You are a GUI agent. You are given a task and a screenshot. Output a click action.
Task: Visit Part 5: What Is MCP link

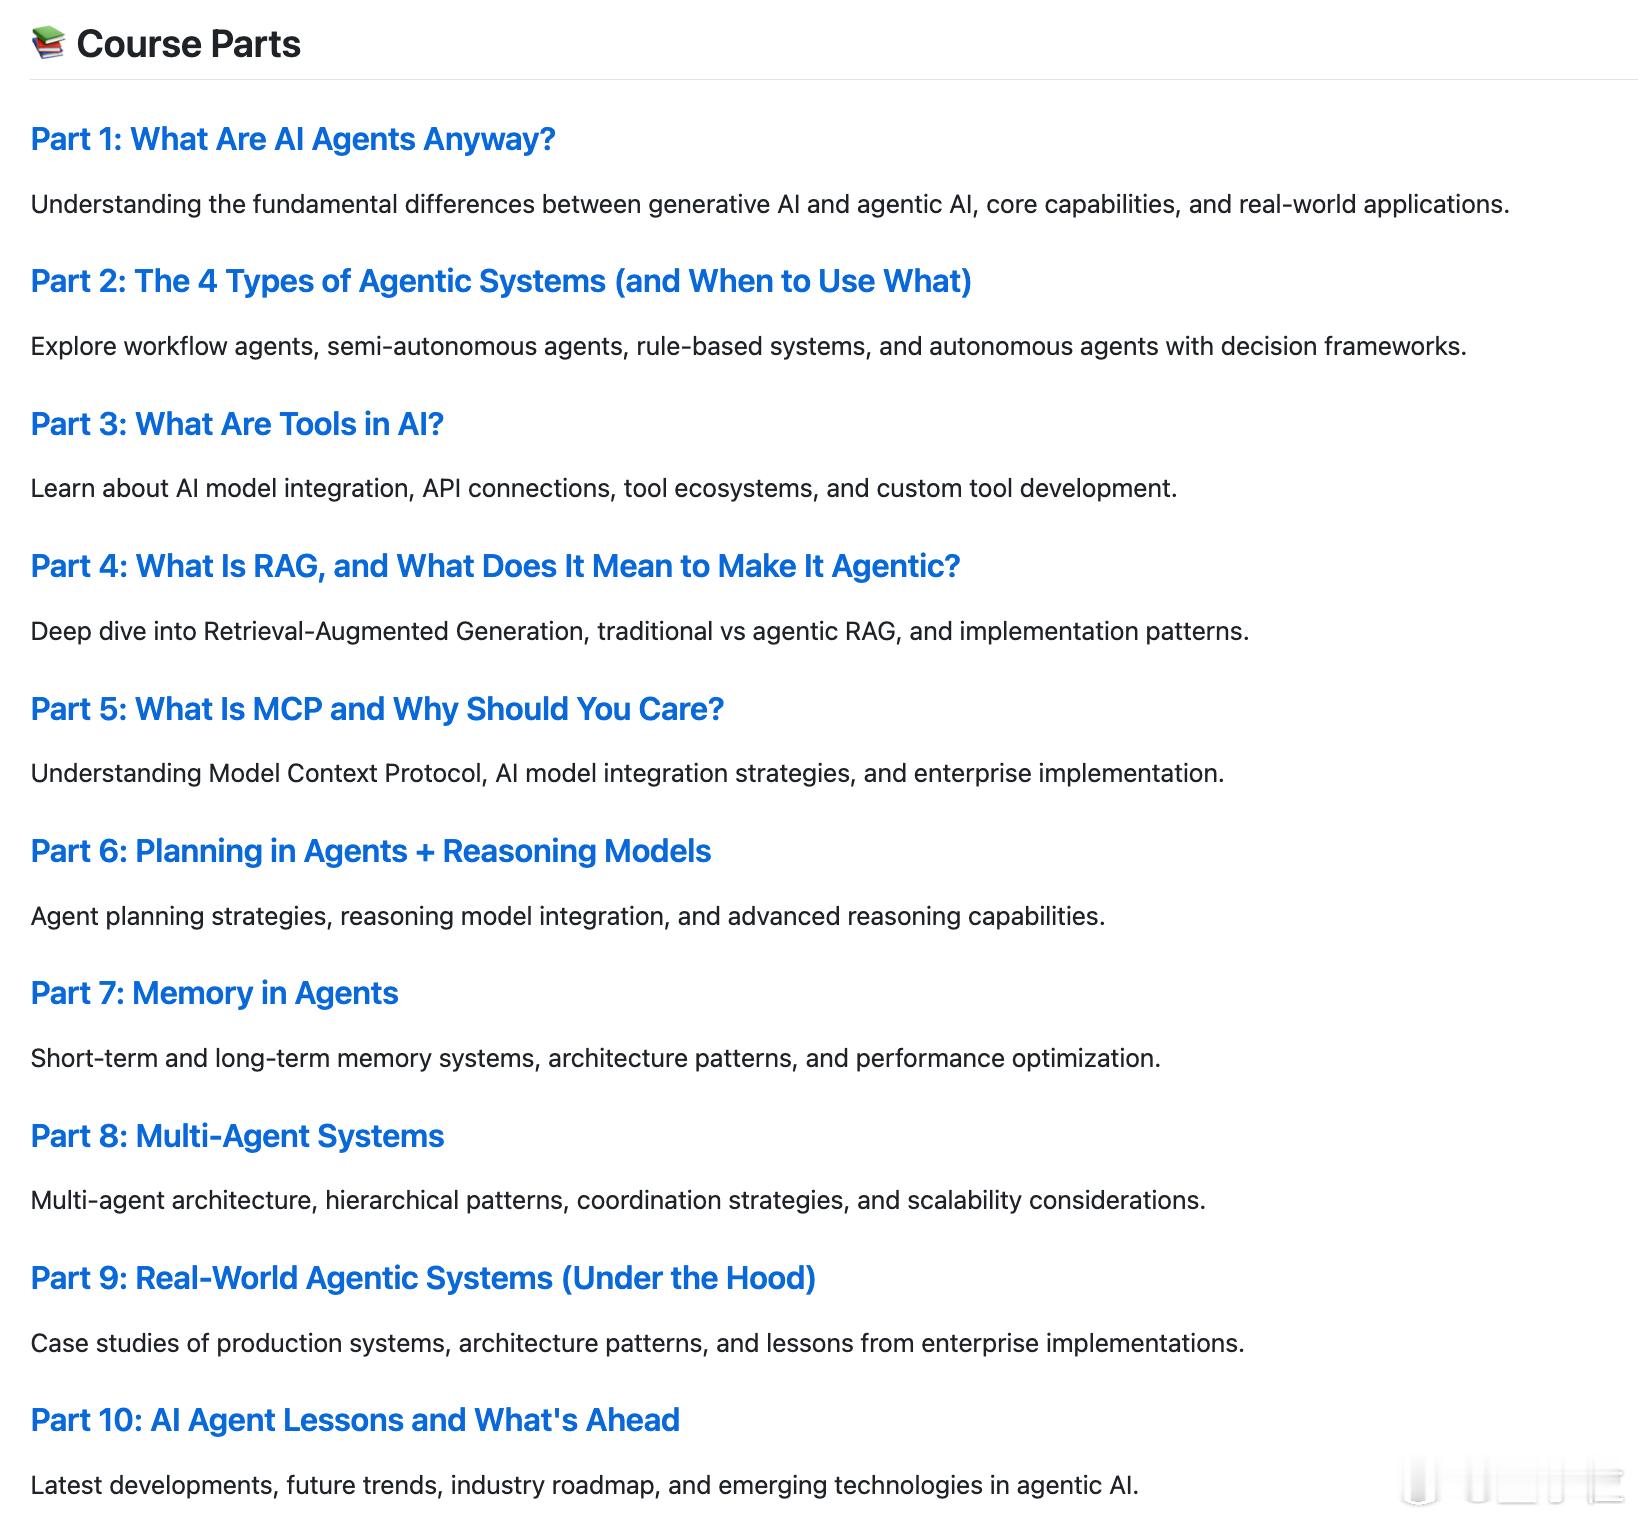point(377,709)
